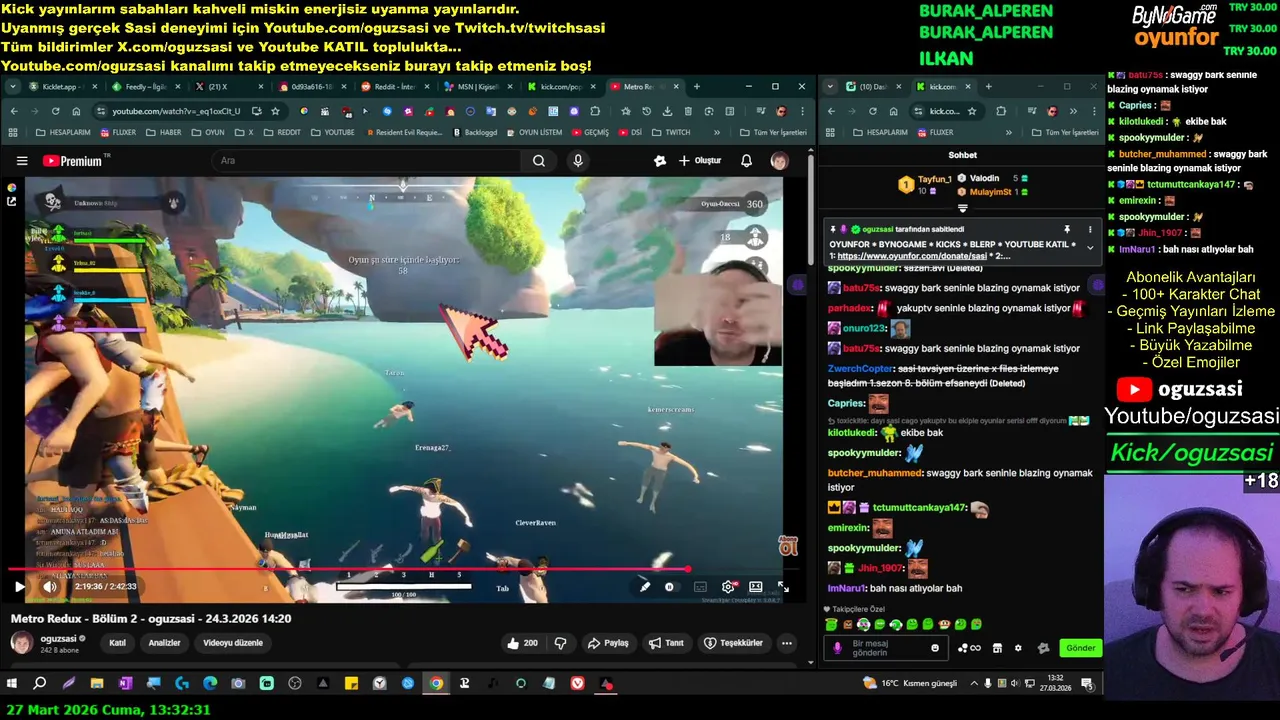Open YouTube notifications bell

point(746,161)
